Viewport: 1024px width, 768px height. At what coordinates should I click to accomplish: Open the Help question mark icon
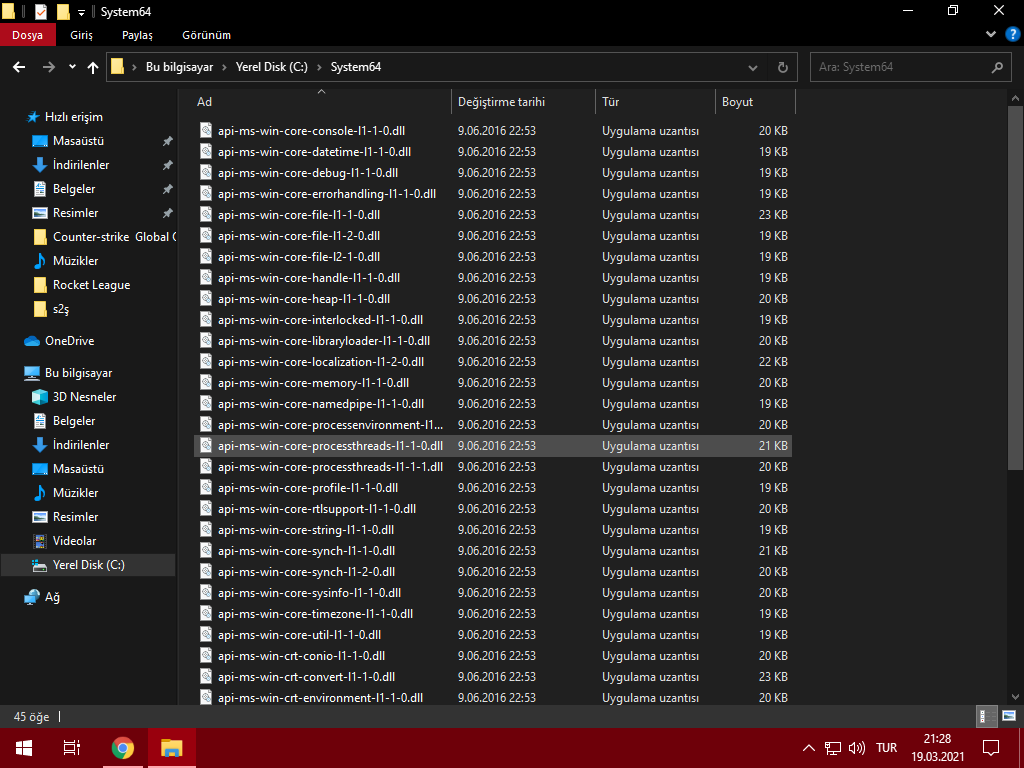click(x=1012, y=35)
